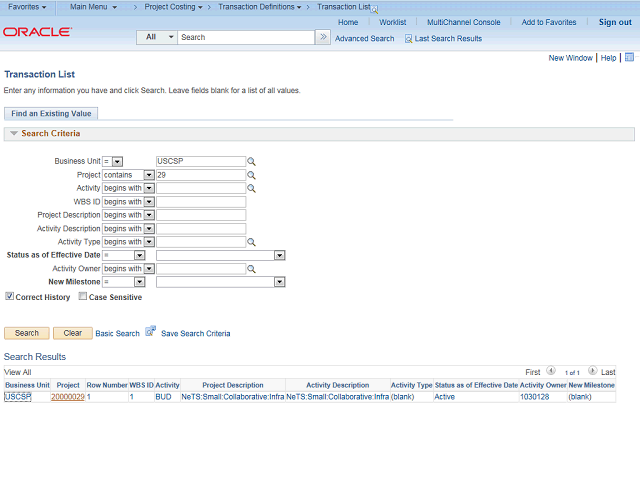The height and width of the screenshot is (480, 640).
Task: Click the personalize page icon beside Help
Action: 629,57
